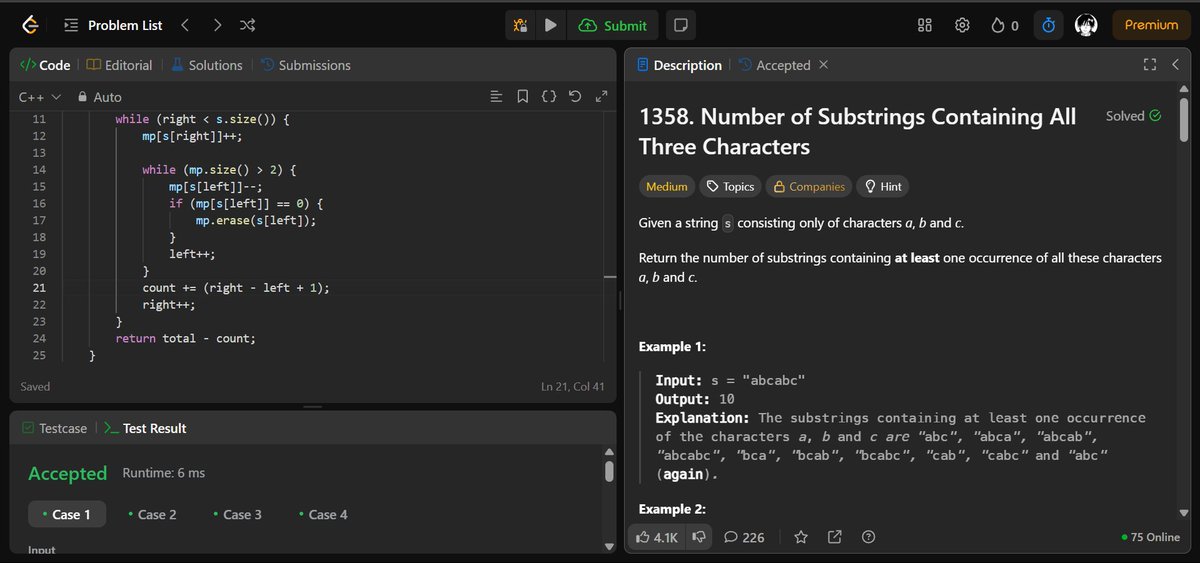Click the debugger icon beside Run

click(520, 25)
